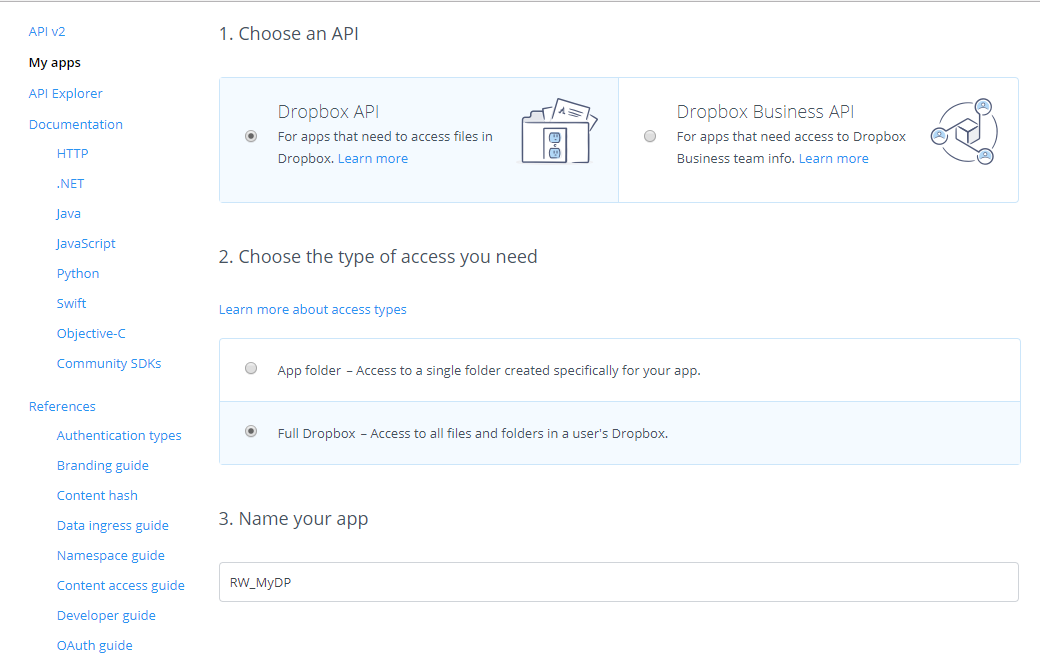Image resolution: width=1040 pixels, height=656 pixels.
Task: Open Content access guide reference
Action: (x=121, y=586)
